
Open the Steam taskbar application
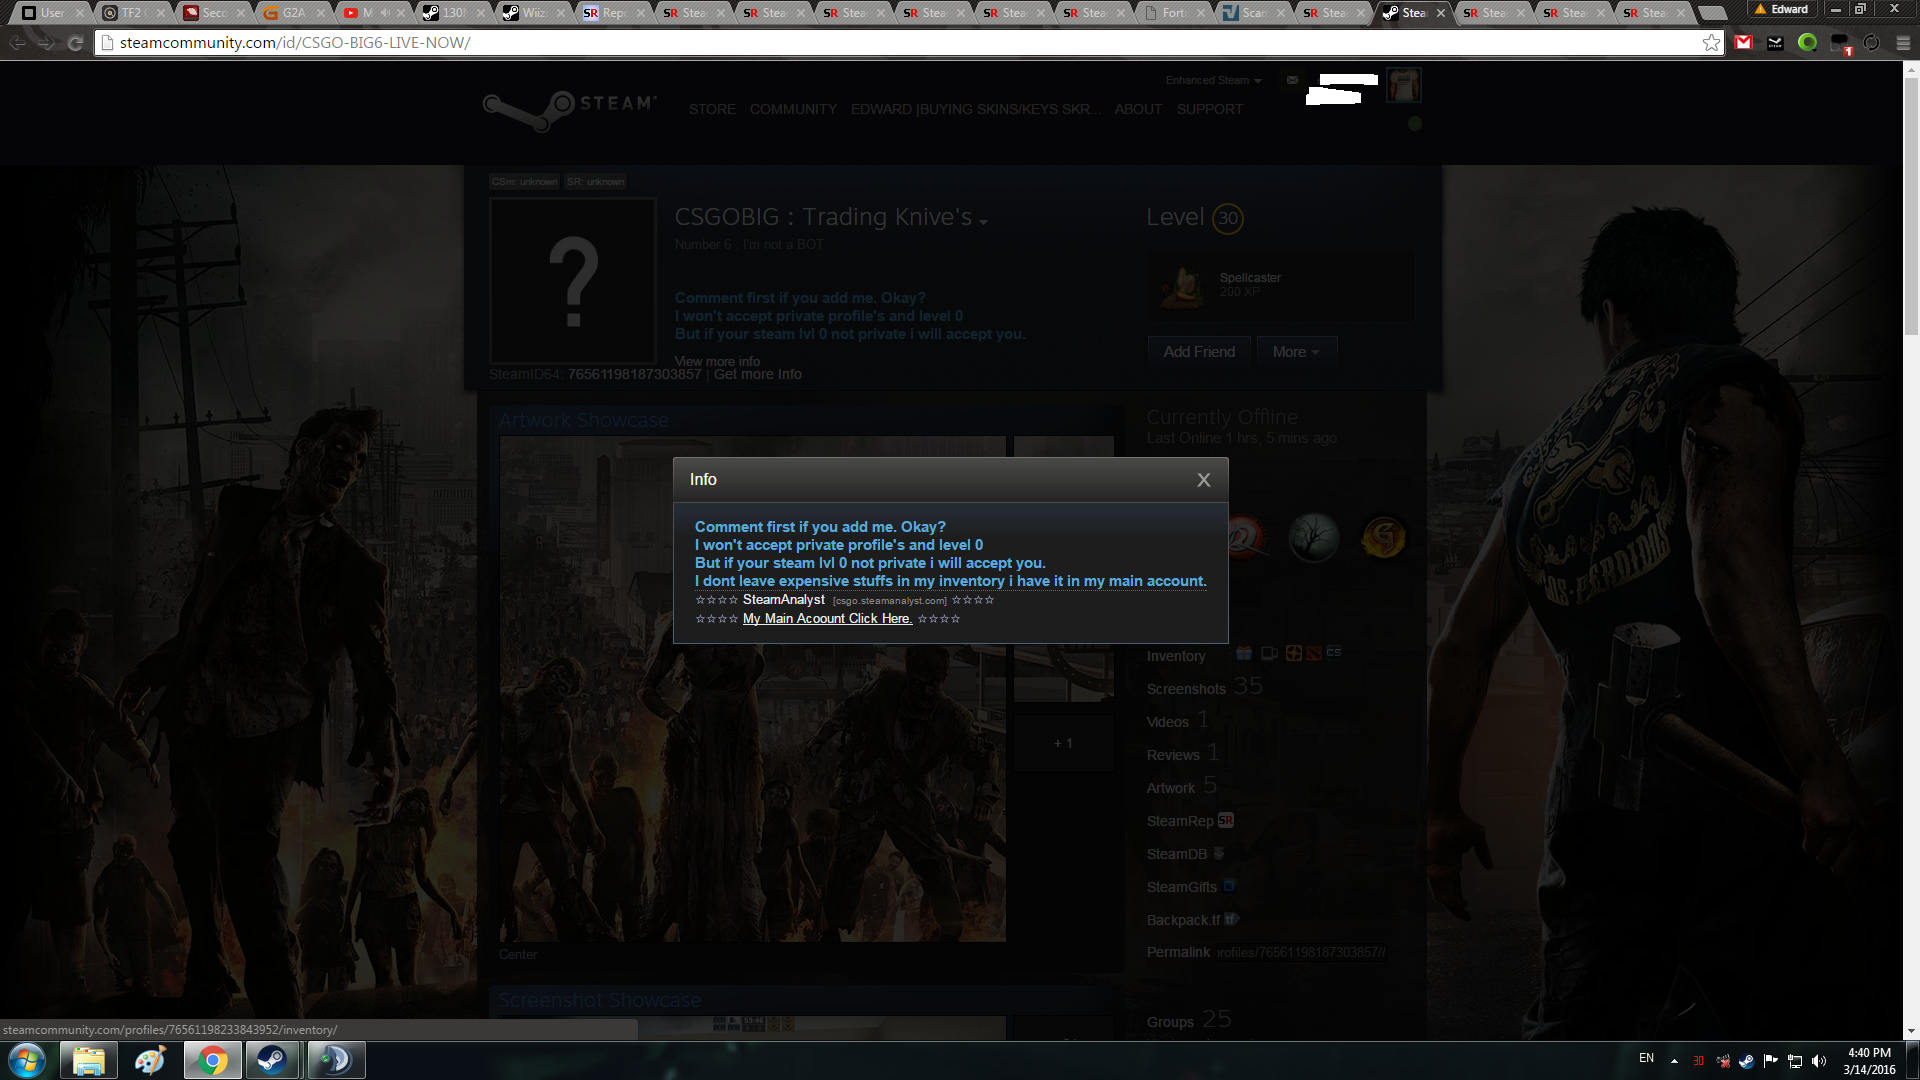pyautogui.click(x=272, y=1060)
